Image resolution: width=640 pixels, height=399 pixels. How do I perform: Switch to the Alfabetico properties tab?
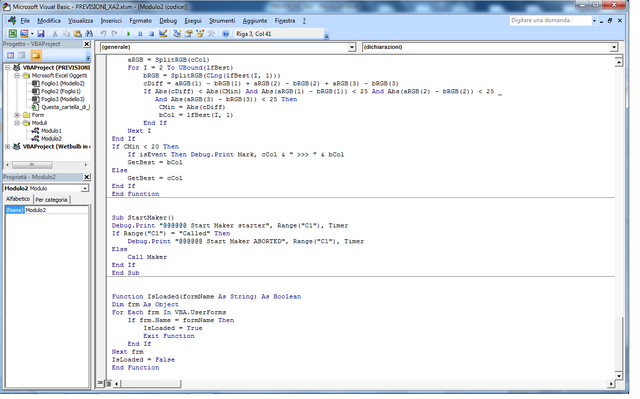point(18,199)
